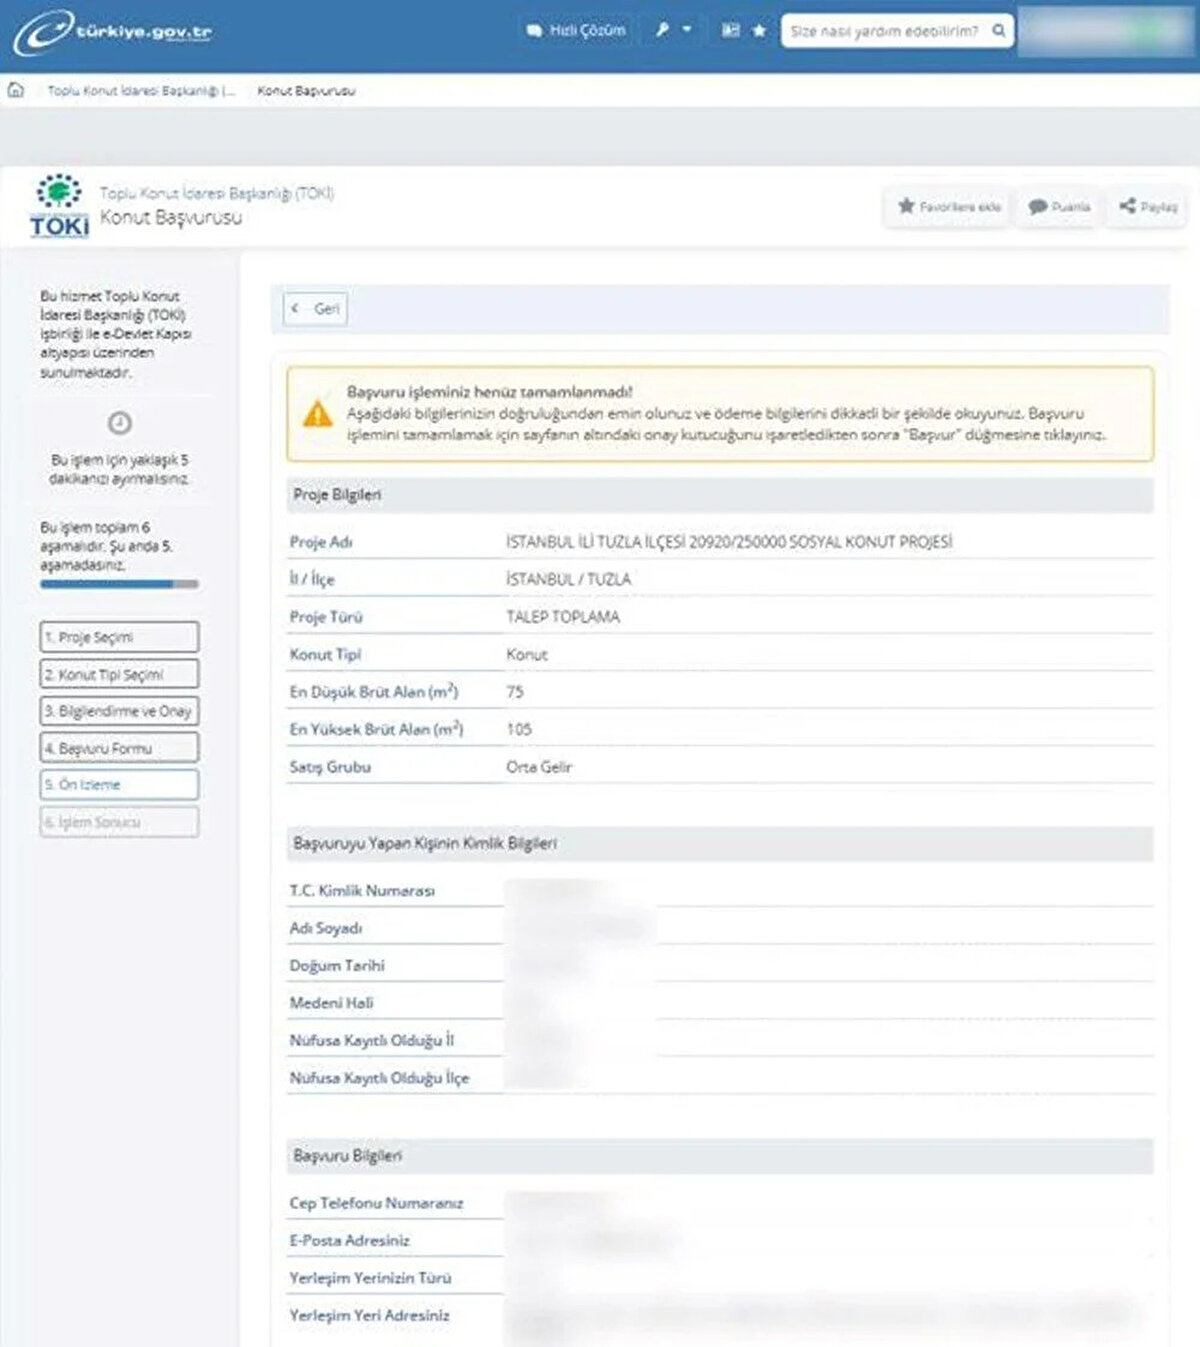Viewport: 1200px width, 1347px height.
Task: Click the search magnifier icon
Action: (998, 31)
